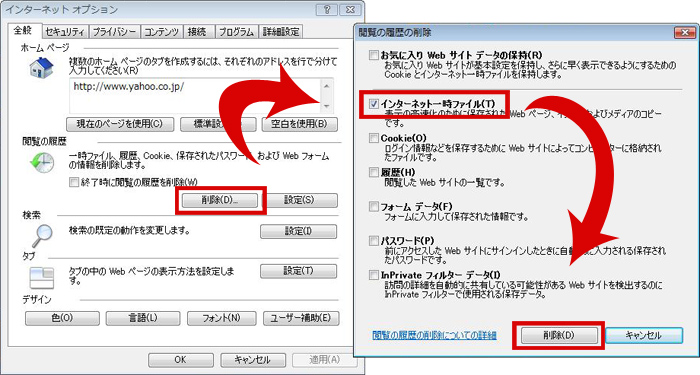Open the コンテンツ tab
Viewport: 700px width, 375px height.
(x=162, y=32)
